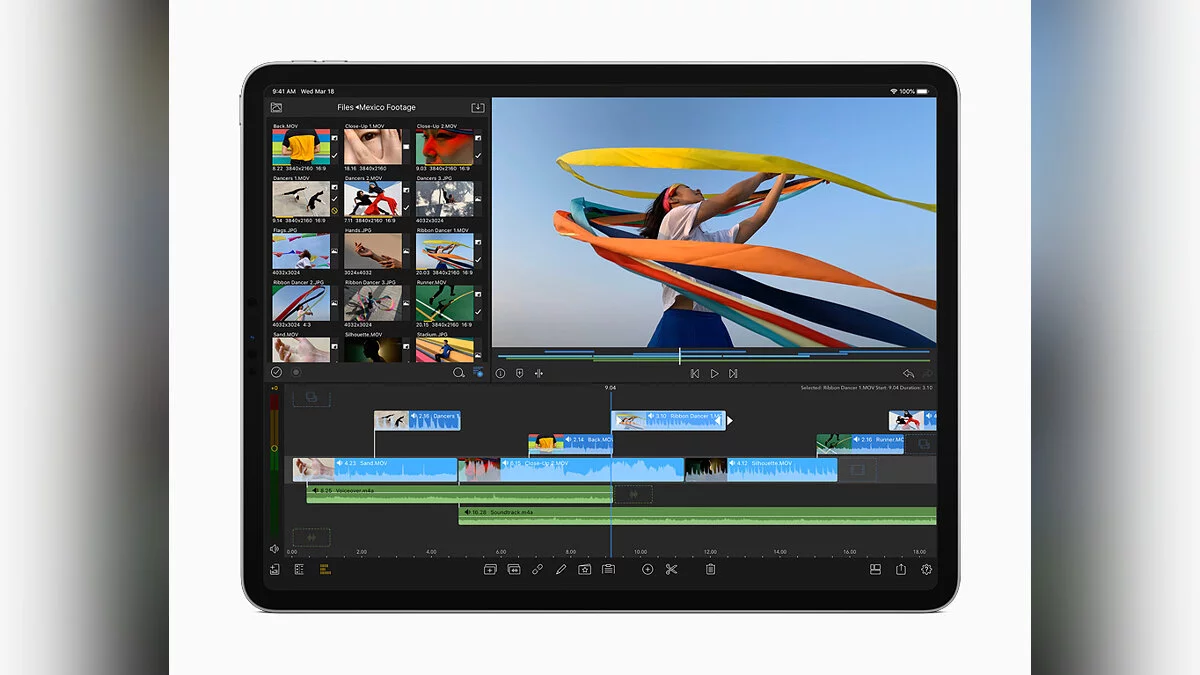1200x675 pixels.
Task: Open the layout picker icon
Action: point(875,569)
